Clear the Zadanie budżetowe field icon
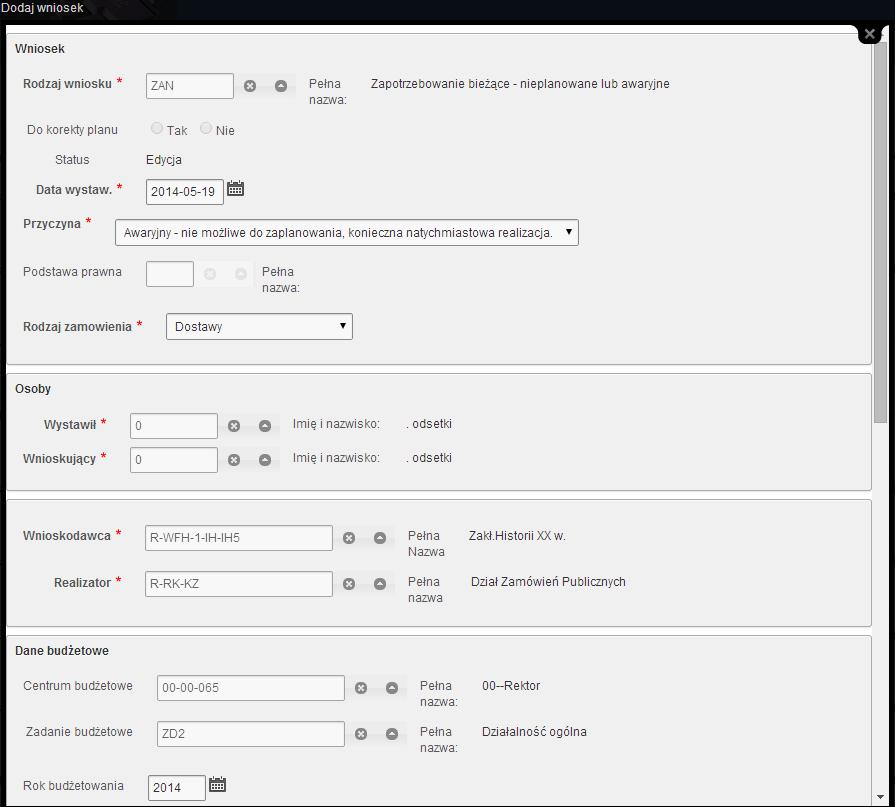 (361, 735)
